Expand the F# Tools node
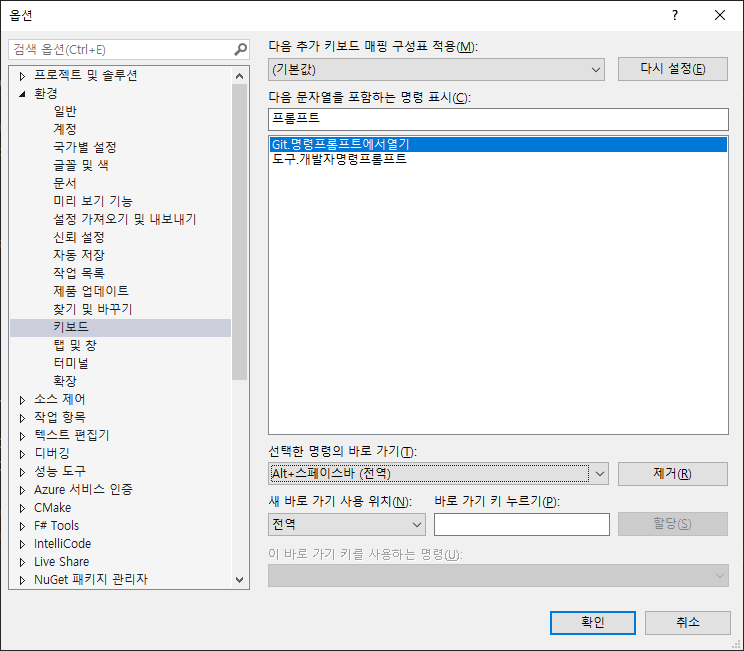Viewport: 744px width, 651px height. coord(22,526)
